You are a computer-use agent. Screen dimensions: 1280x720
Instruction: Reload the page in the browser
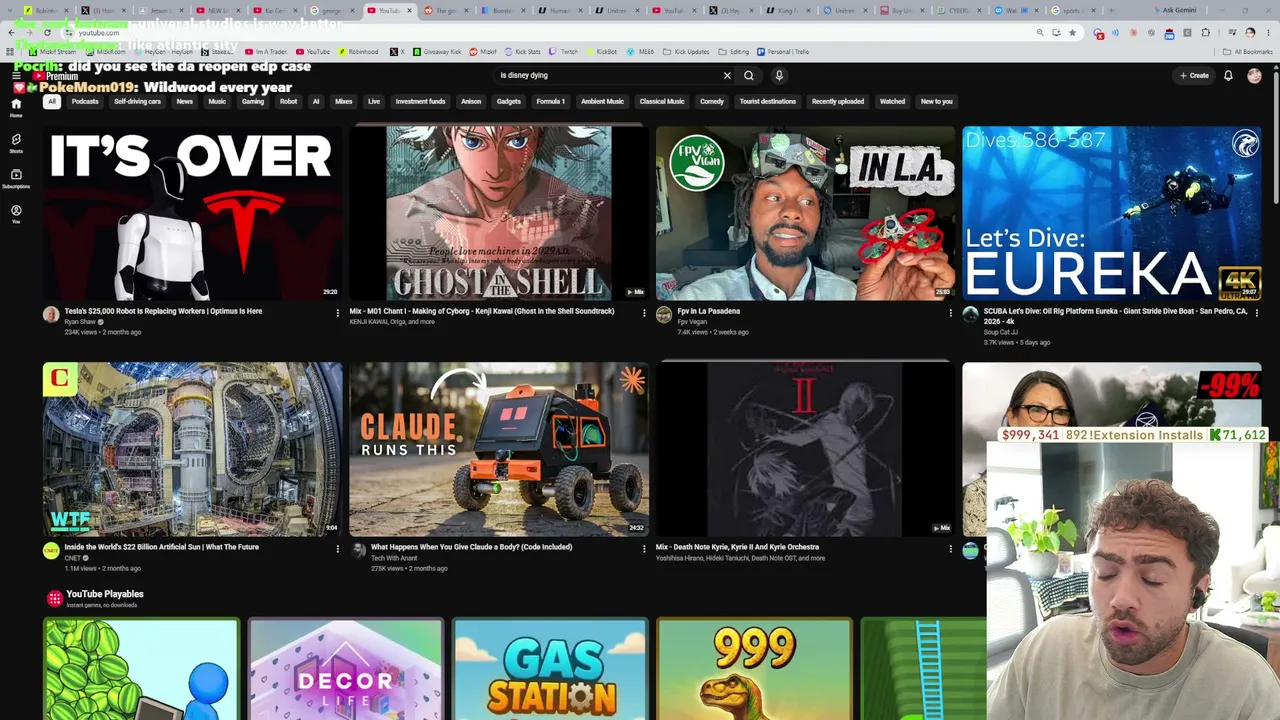(x=47, y=33)
